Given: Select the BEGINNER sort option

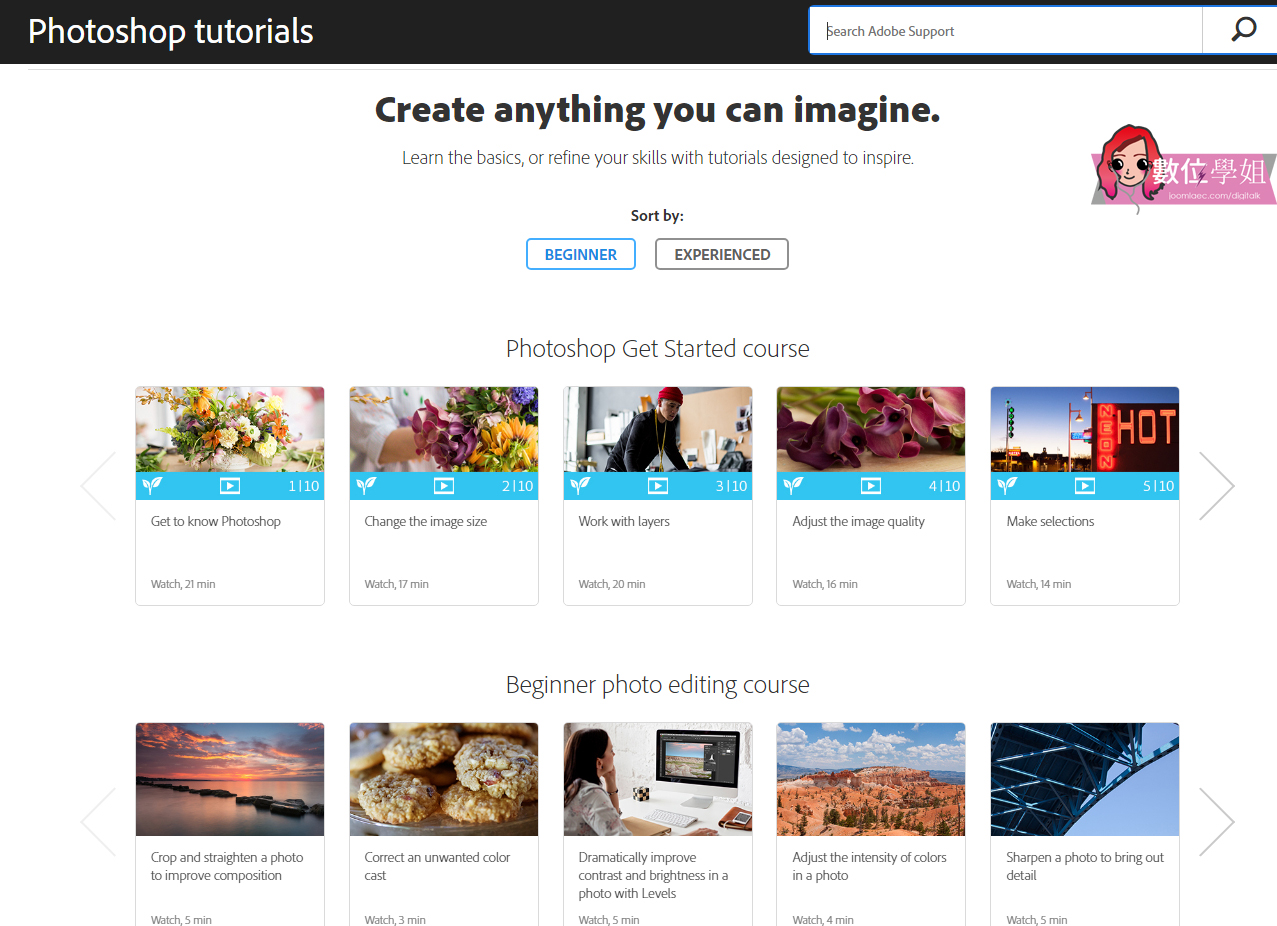Looking at the screenshot, I should tap(580, 254).
